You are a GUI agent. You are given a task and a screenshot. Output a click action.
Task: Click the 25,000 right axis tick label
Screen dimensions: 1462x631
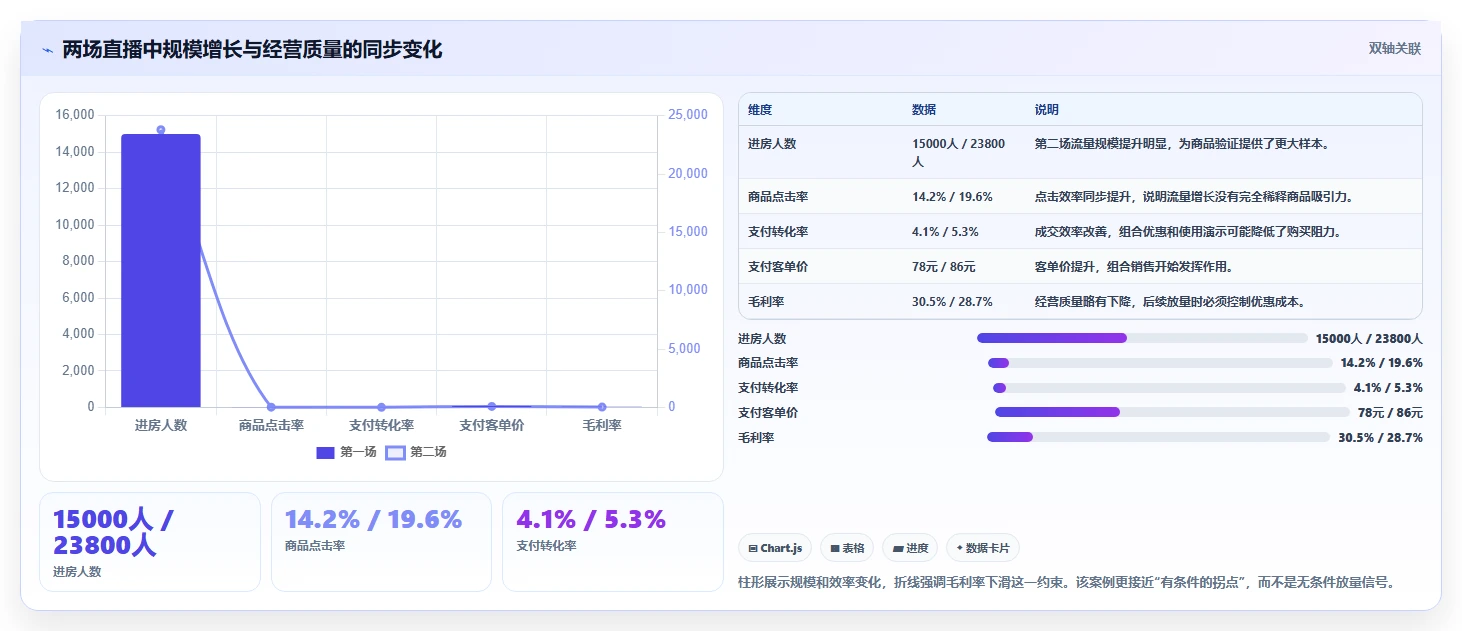687,115
